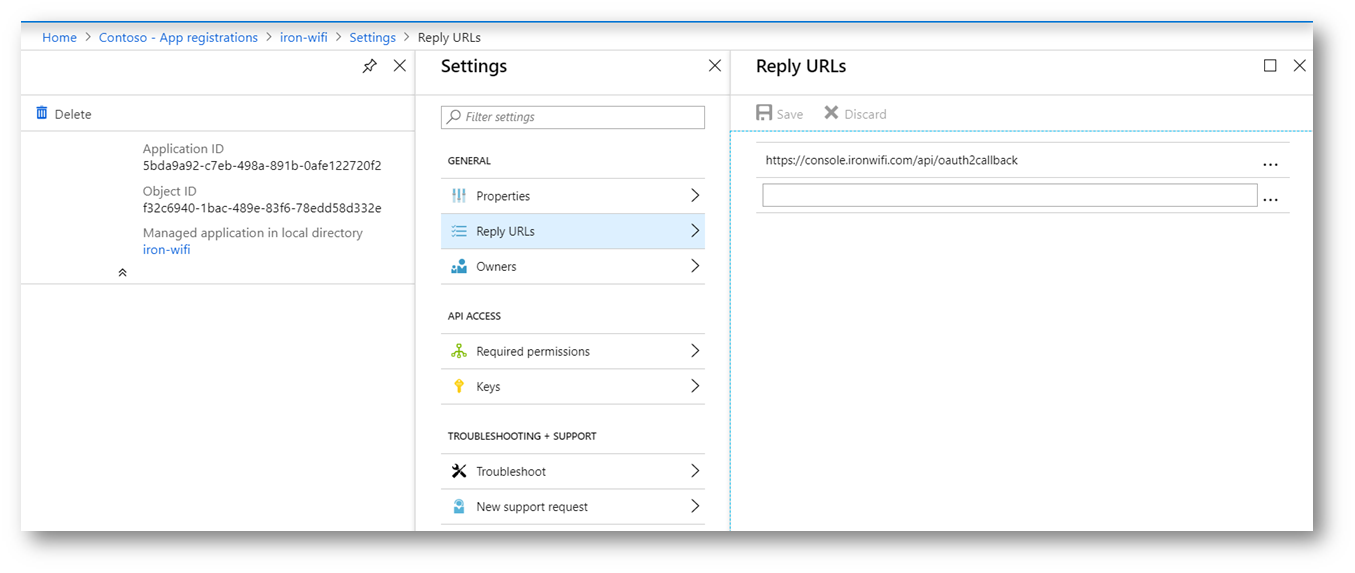Click the Owners people icon
This screenshot has width=1355, height=573.
click(459, 266)
